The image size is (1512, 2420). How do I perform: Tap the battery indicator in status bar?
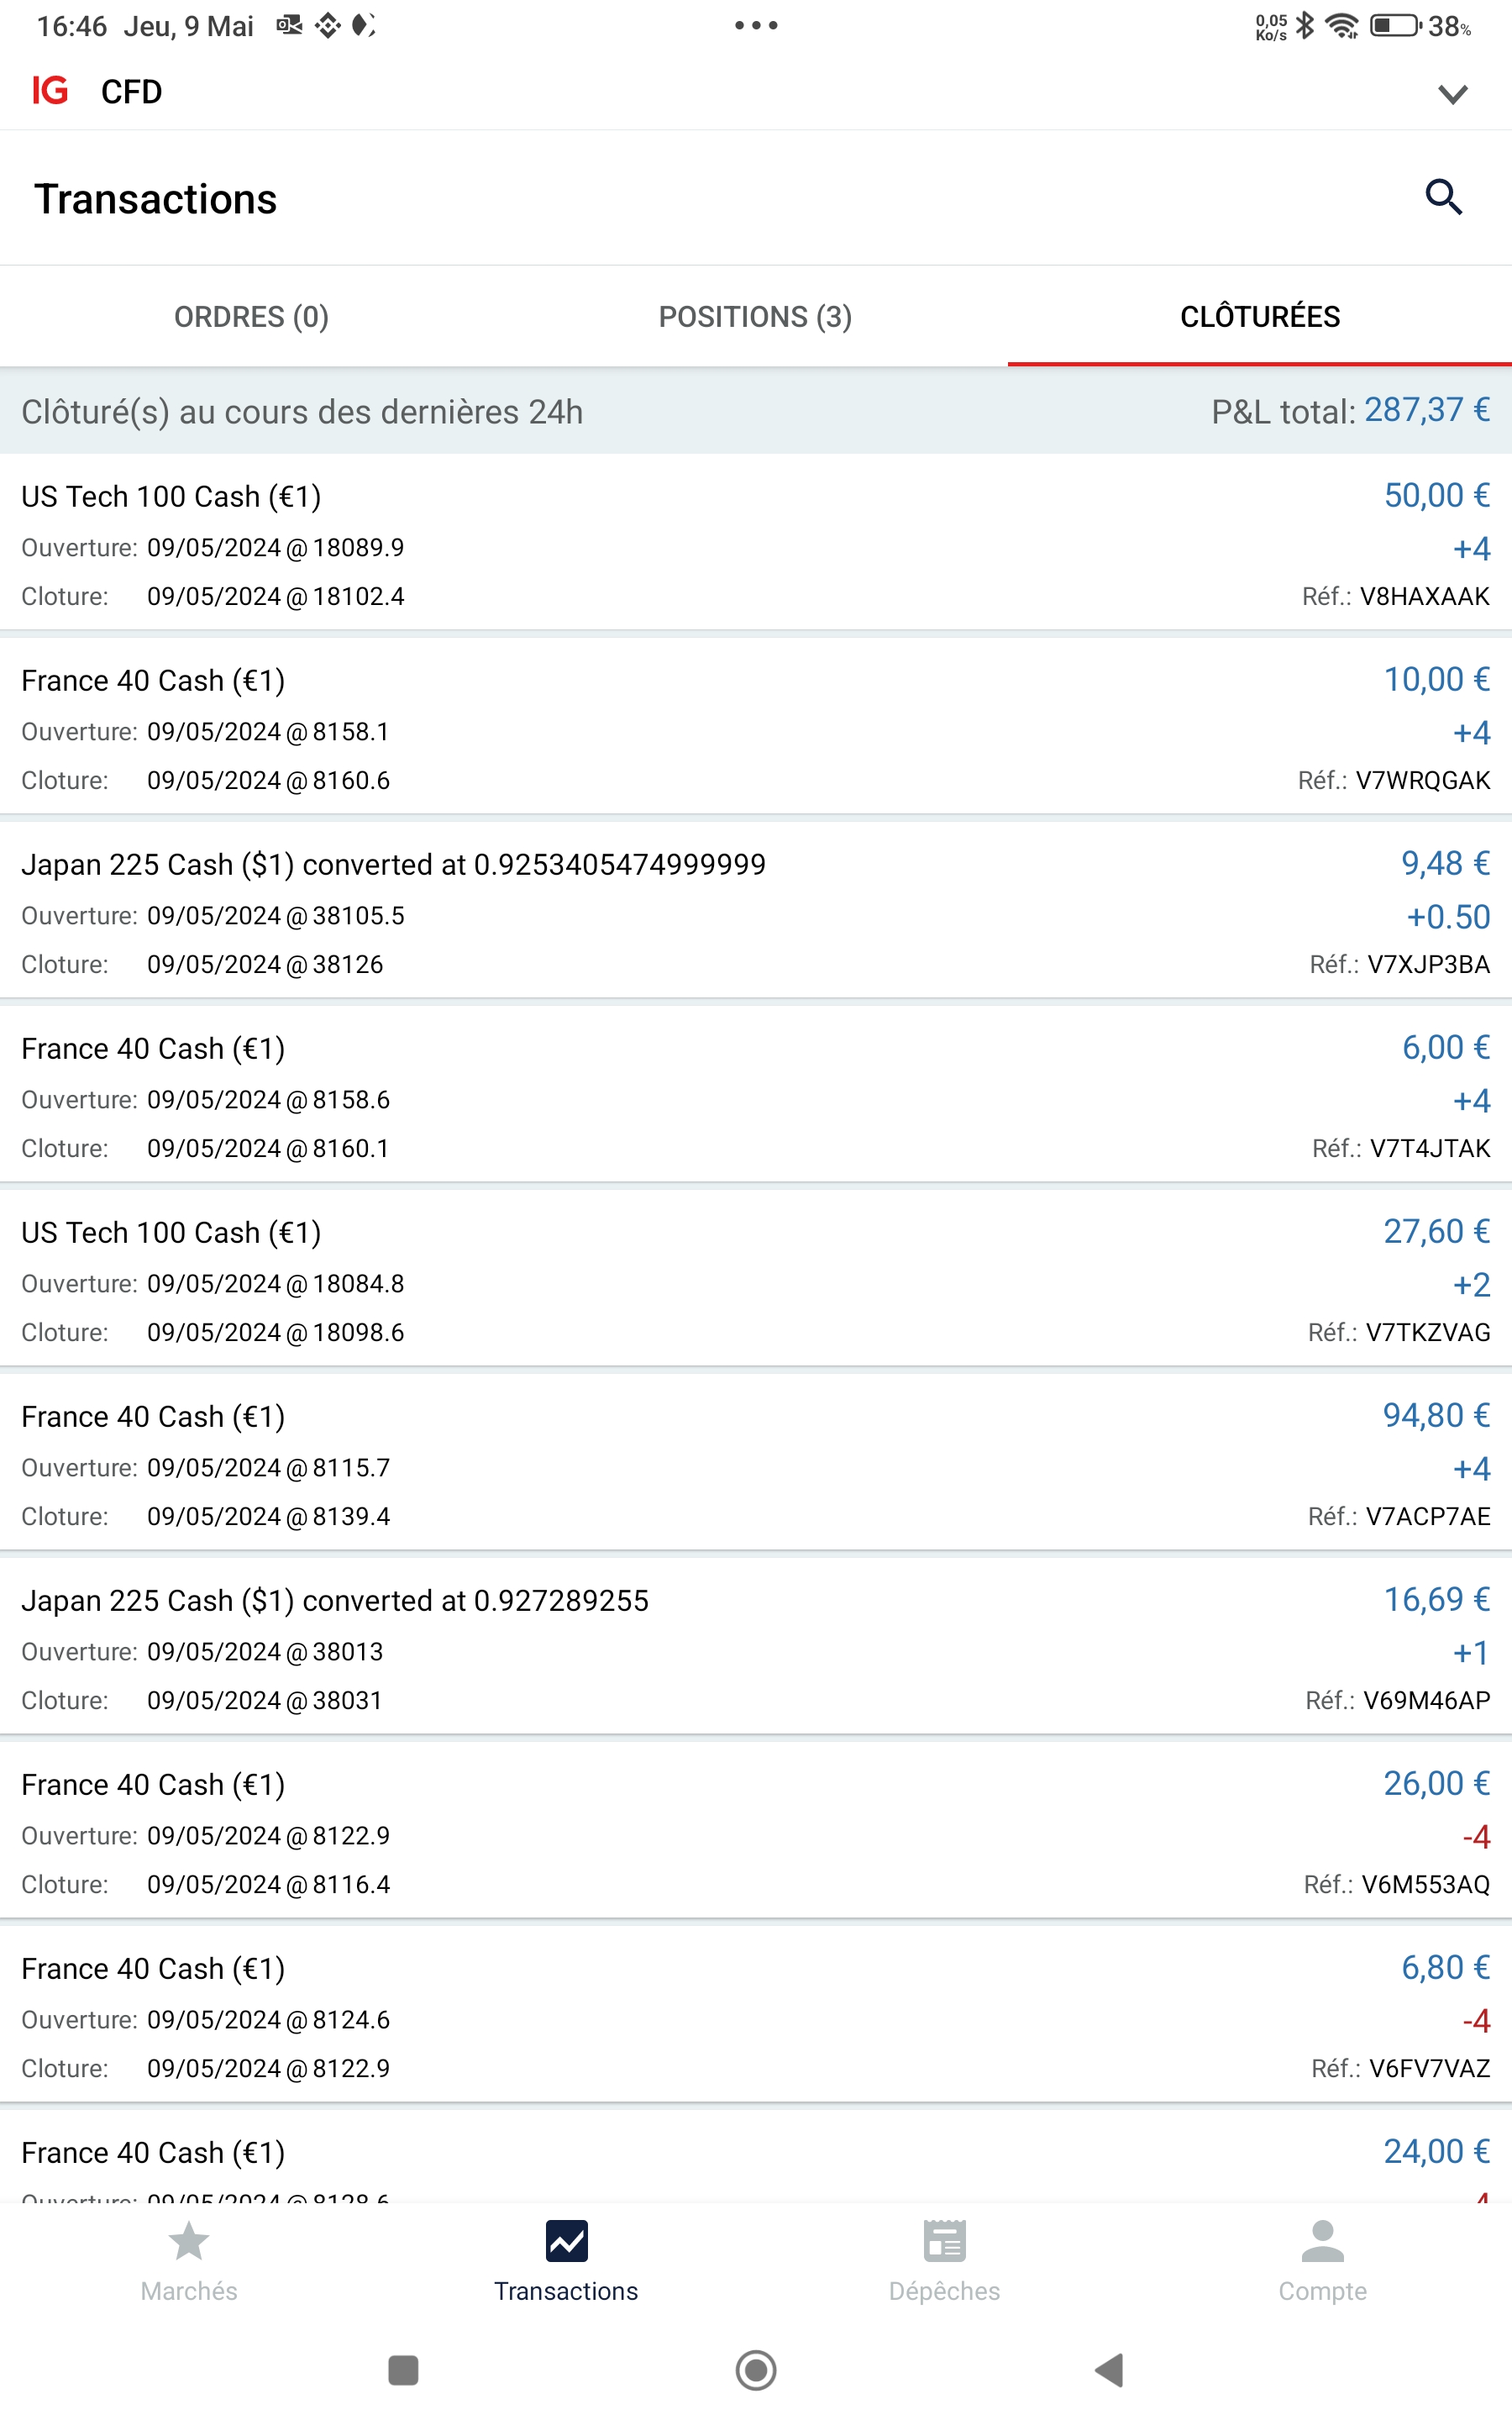(1394, 26)
